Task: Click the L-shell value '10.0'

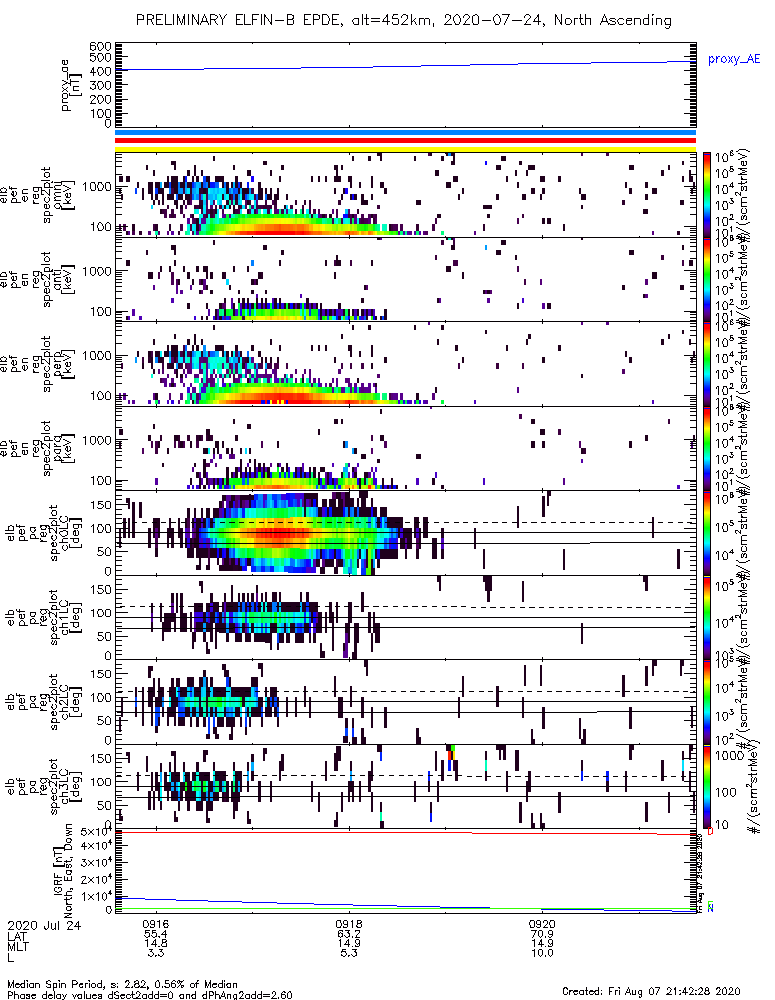Action: (x=542, y=953)
